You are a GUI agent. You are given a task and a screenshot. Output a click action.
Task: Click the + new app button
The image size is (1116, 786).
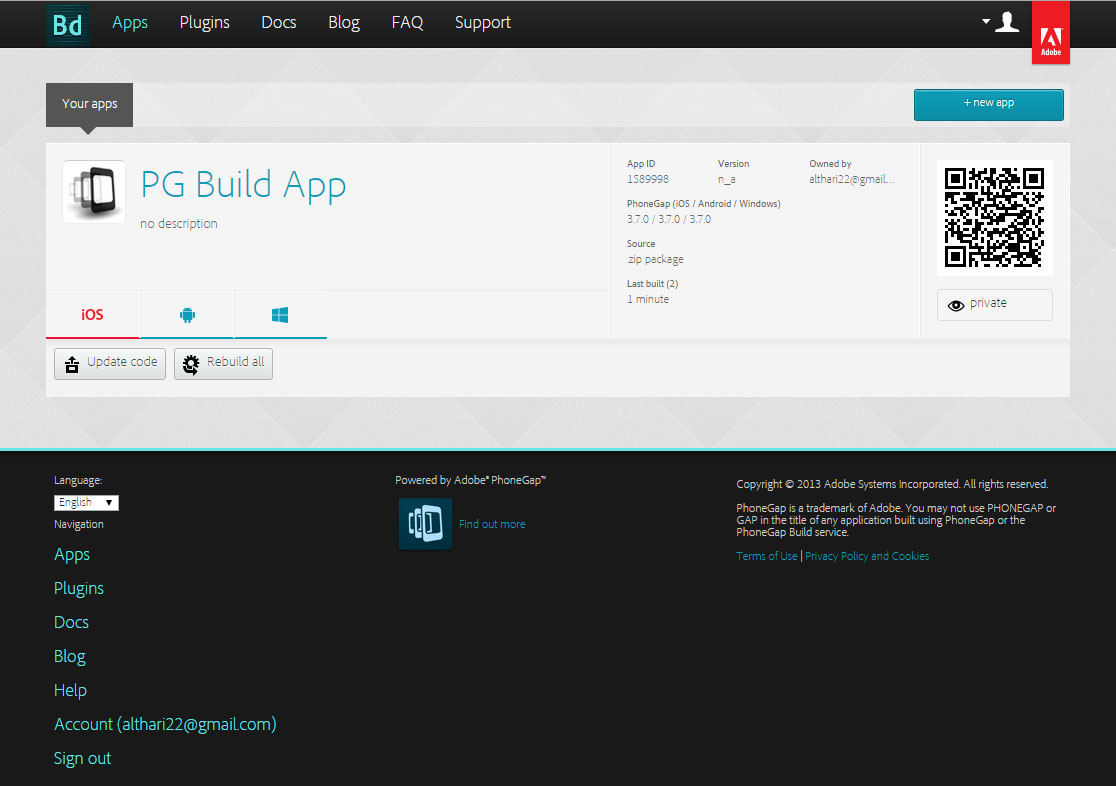click(989, 105)
